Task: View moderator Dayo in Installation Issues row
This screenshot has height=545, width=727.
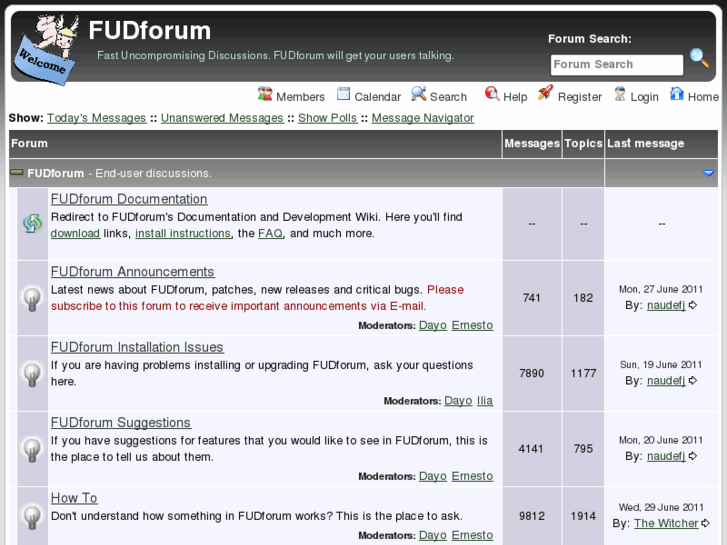Action: pos(458,401)
